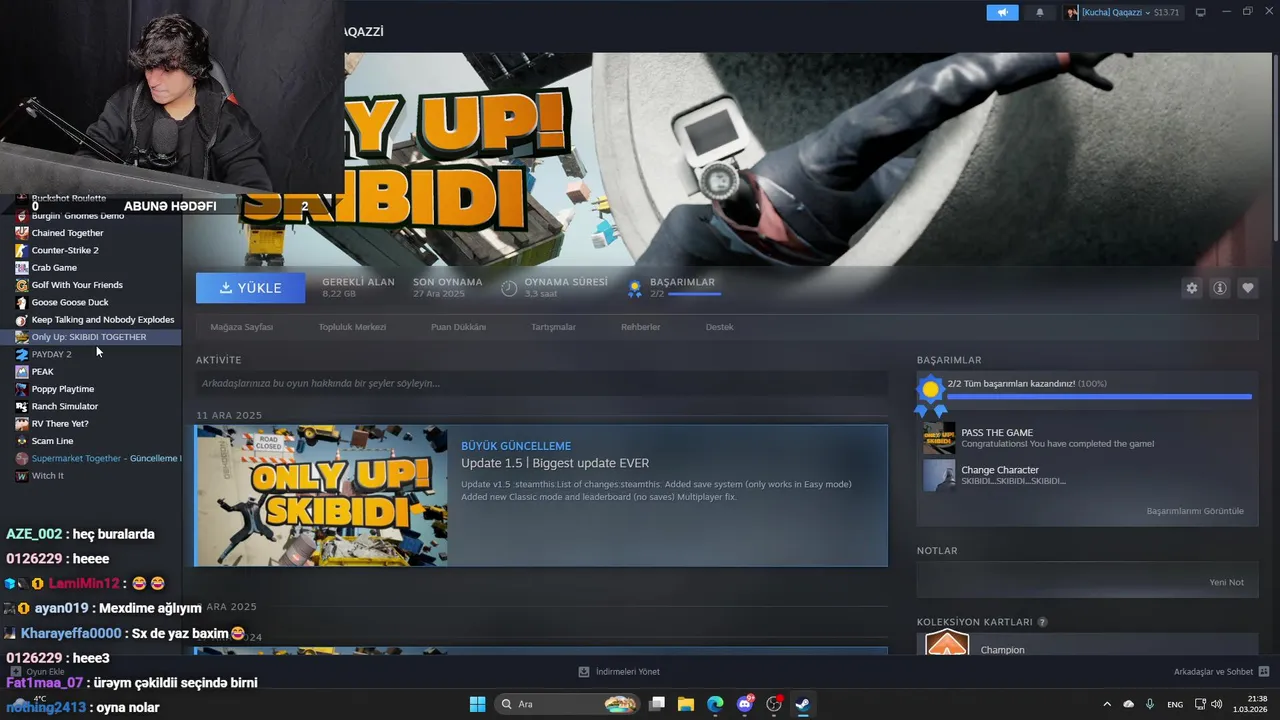Show hidden system tray icons chevron
The height and width of the screenshot is (720, 1280).
[1107, 704]
